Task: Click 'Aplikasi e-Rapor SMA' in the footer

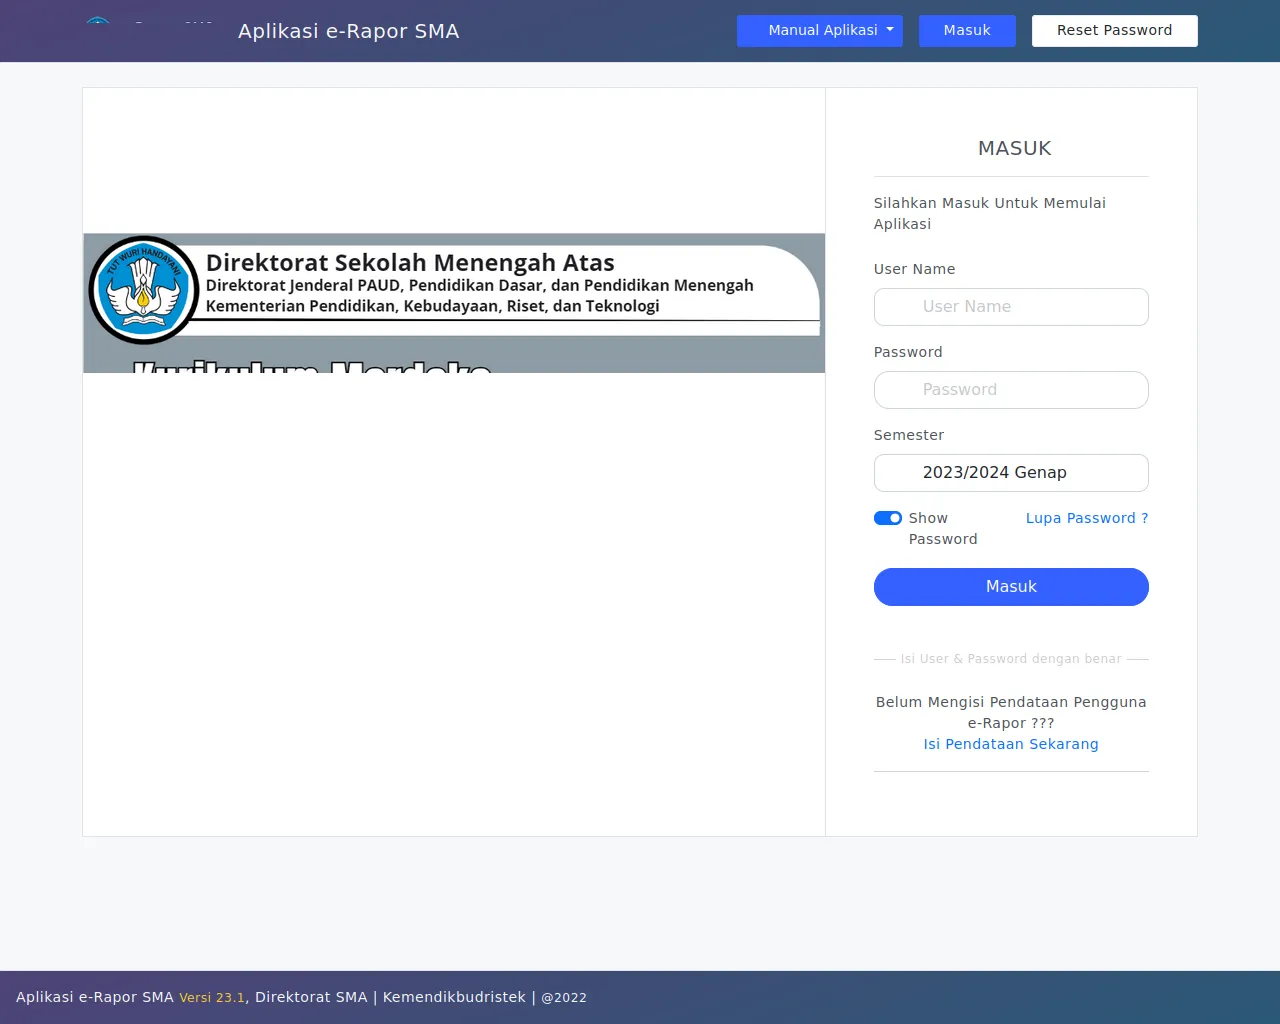Action: coord(95,997)
